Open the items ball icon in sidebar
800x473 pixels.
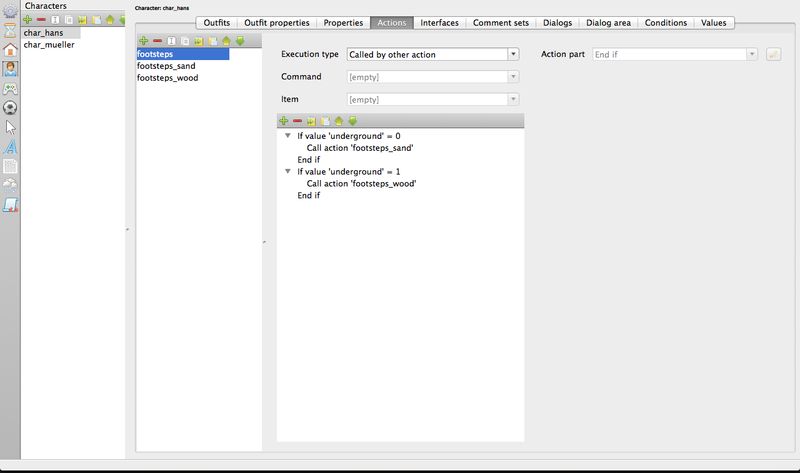10,107
